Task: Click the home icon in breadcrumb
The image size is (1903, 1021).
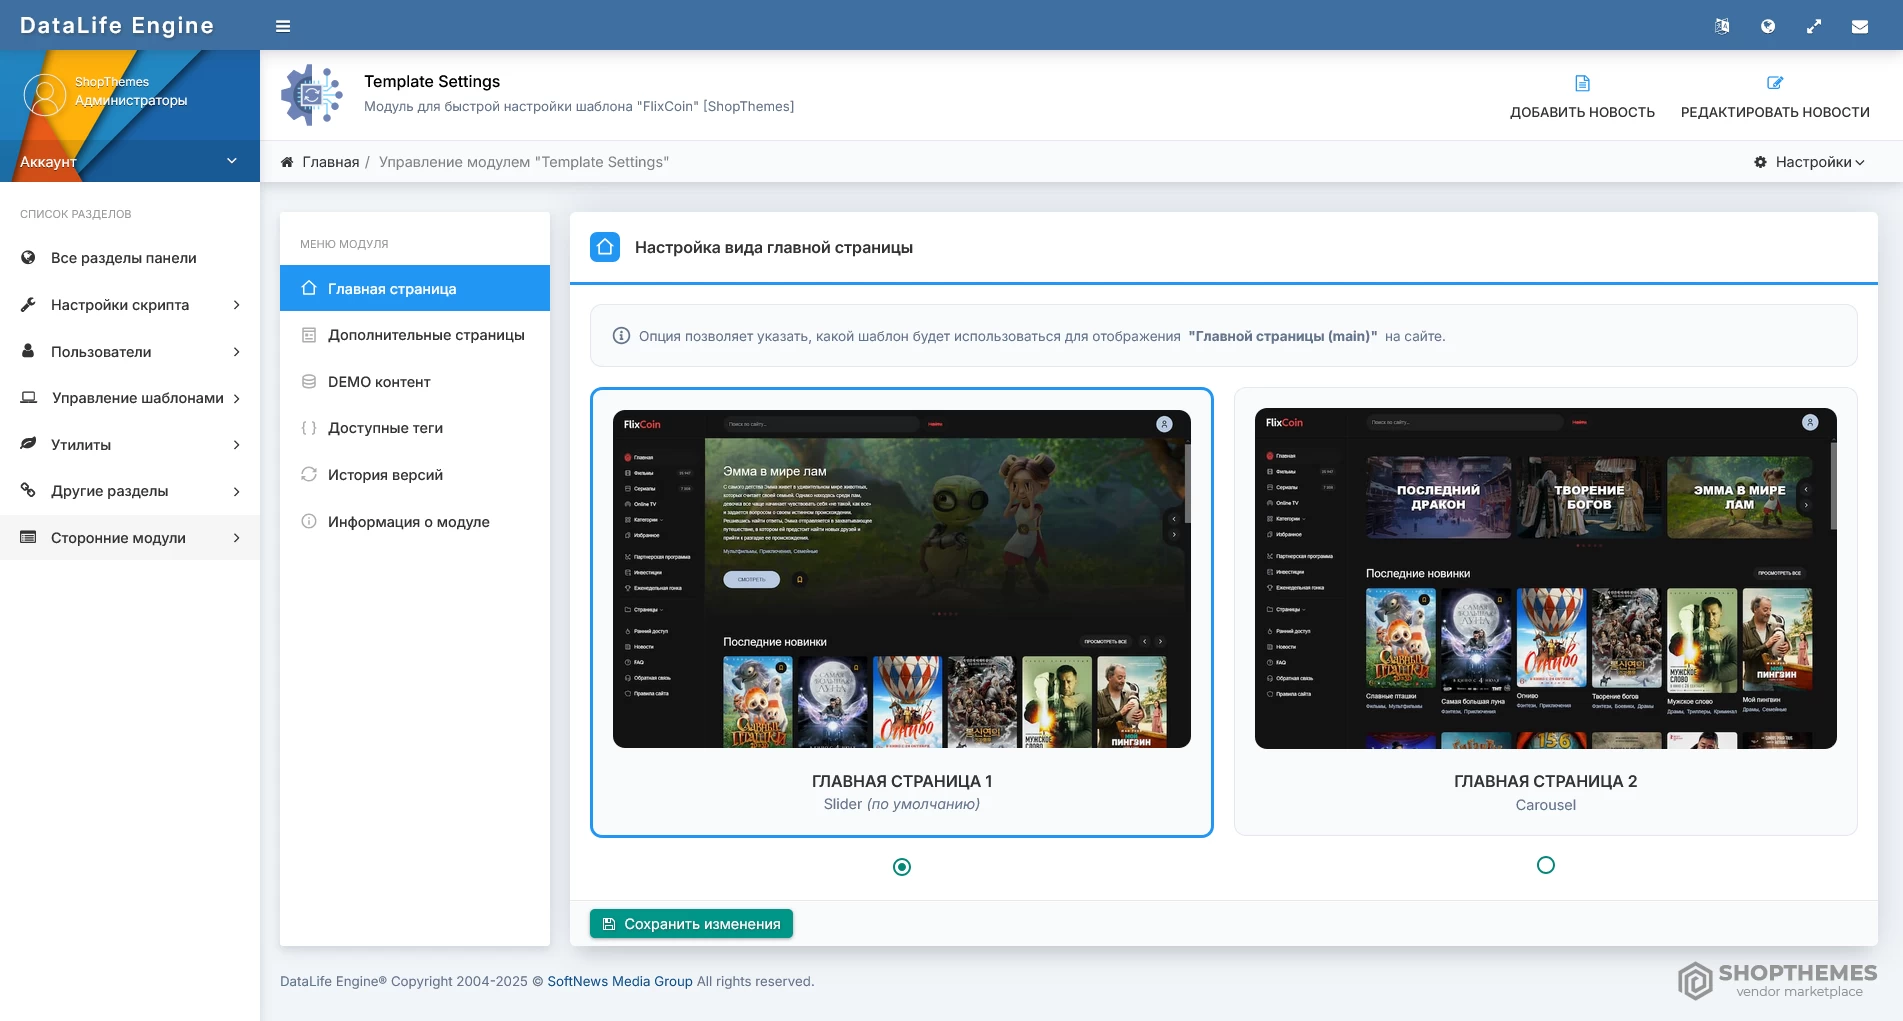Action: click(x=287, y=162)
